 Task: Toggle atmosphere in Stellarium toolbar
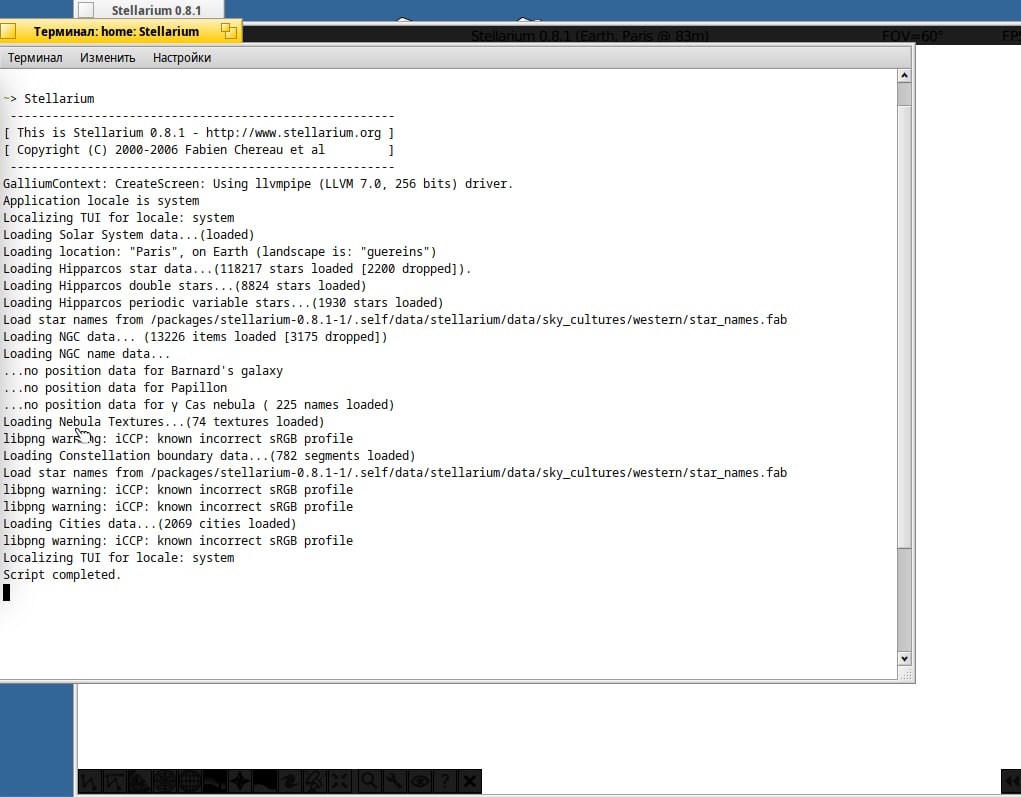click(x=267, y=781)
